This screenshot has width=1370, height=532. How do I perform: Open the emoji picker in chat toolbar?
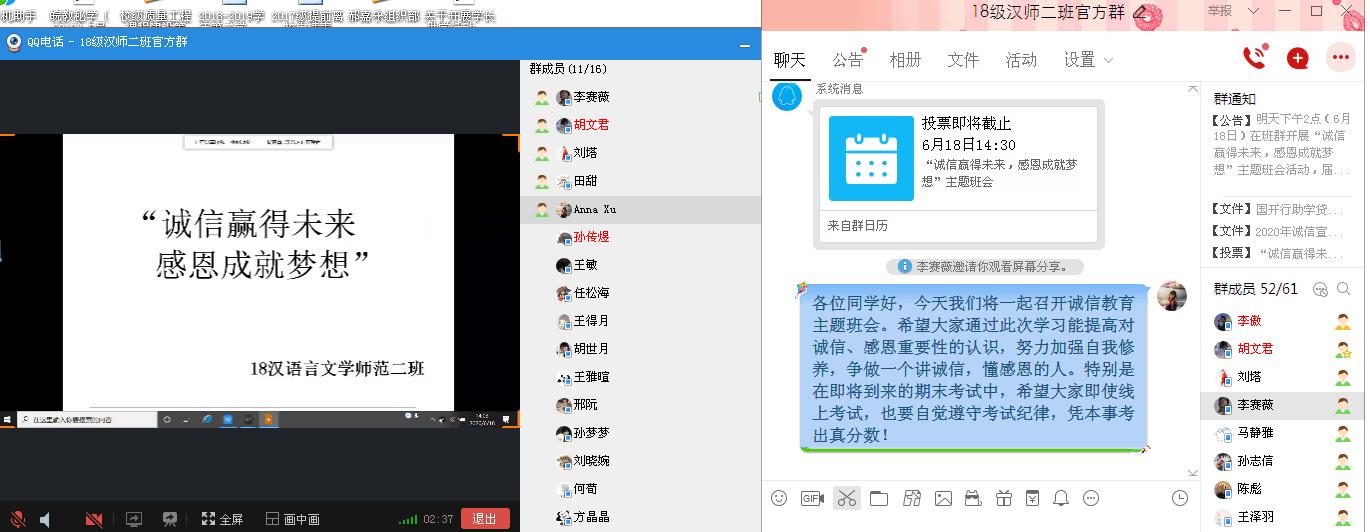point(779,498)
